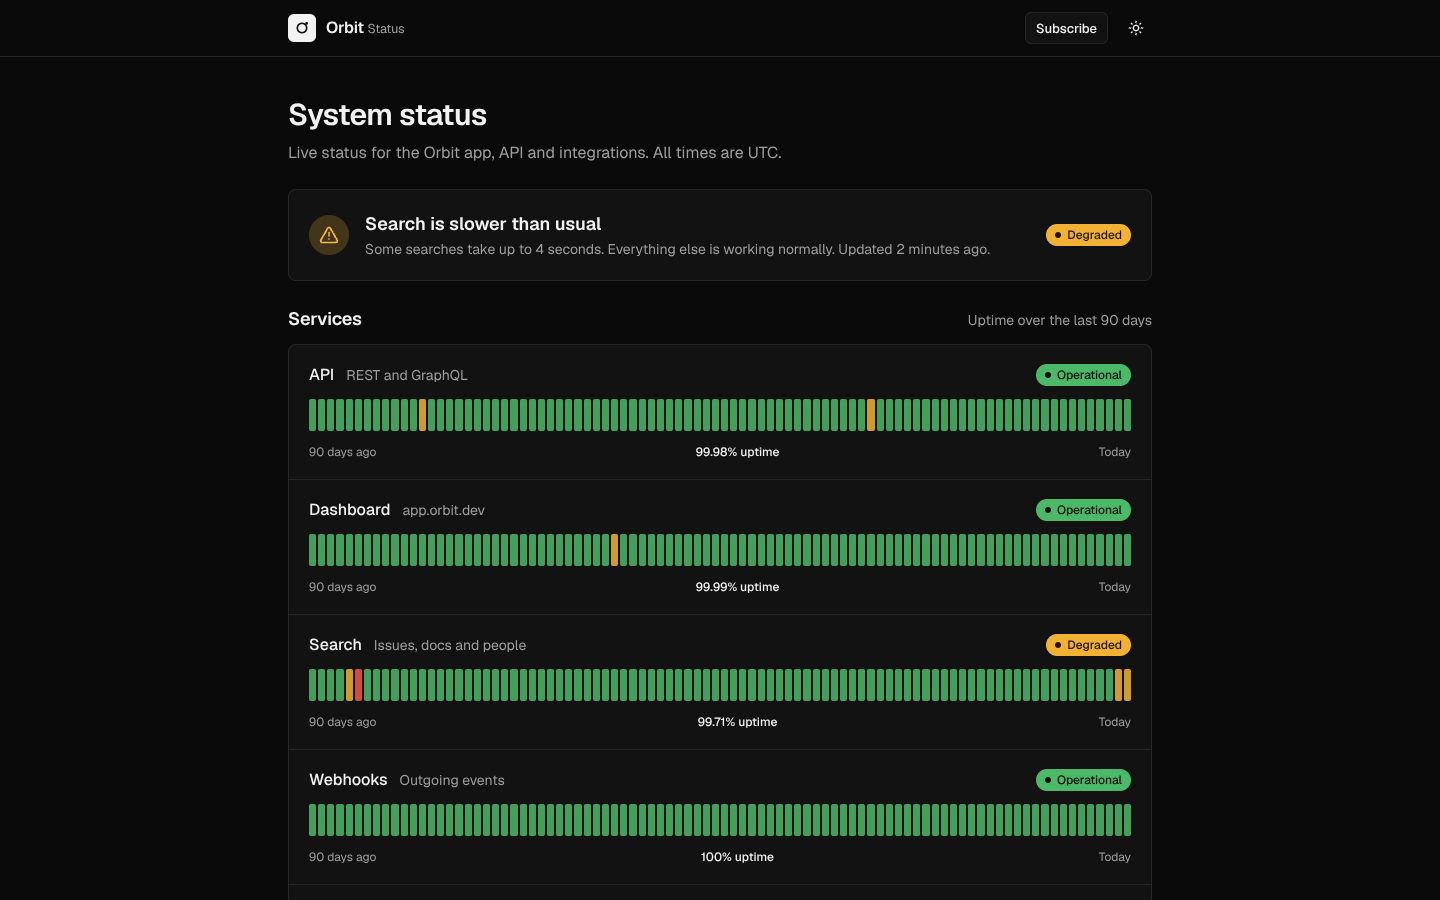The image size is (1440, 900).
Task: Click the orange bar in Dashboard uptime
Action: pos(615,550)
